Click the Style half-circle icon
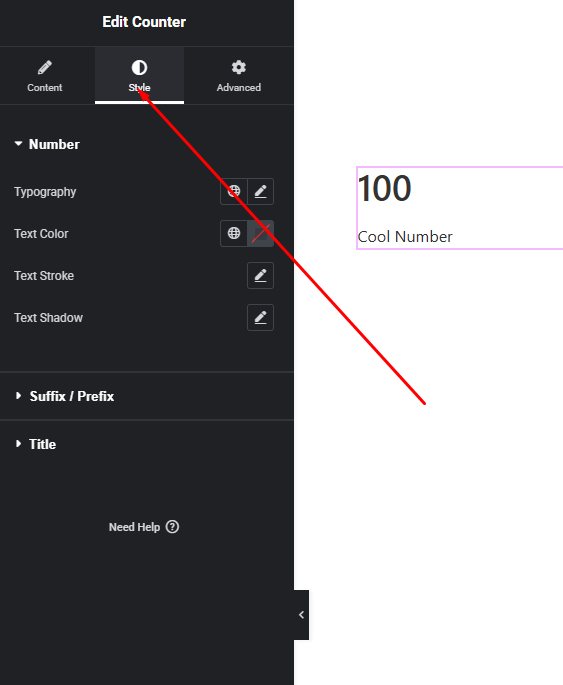This screenshot has width=563, height=685. point(139,67)
